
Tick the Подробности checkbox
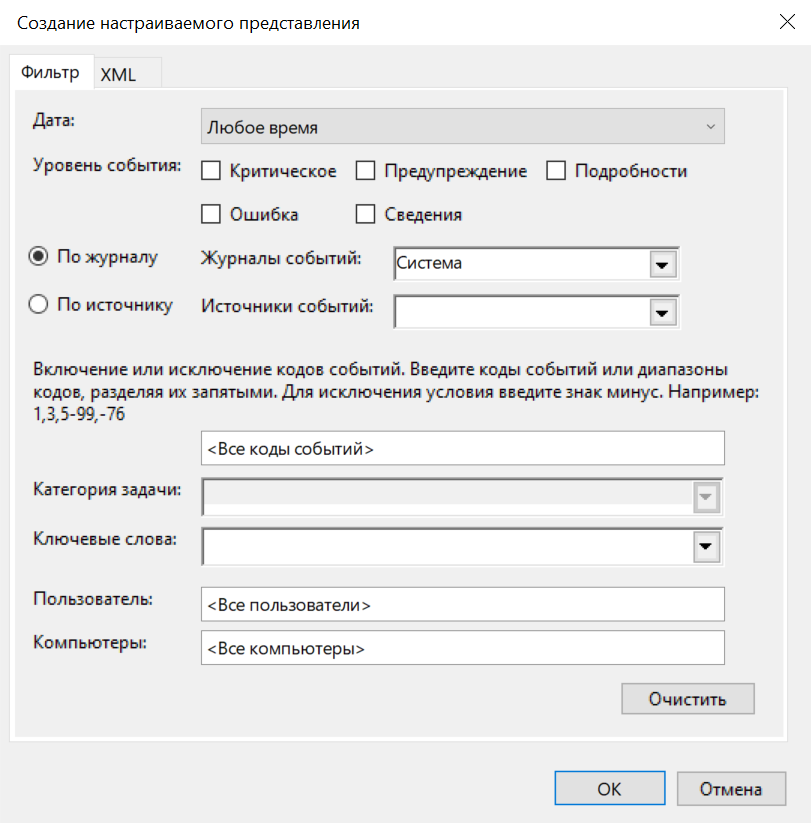[x=556, y=171]
